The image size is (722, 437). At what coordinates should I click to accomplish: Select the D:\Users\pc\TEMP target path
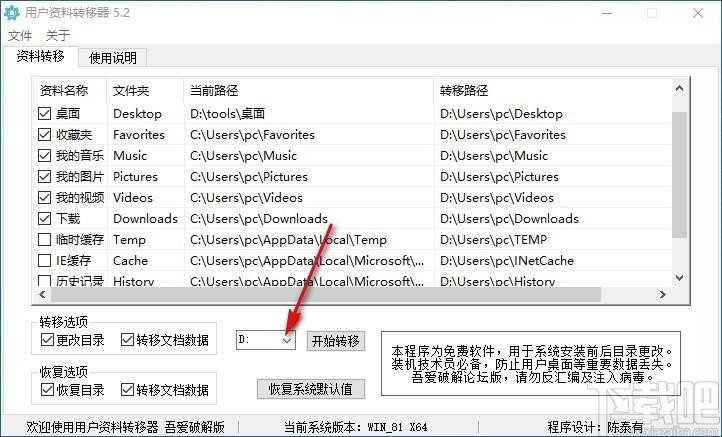553,239
